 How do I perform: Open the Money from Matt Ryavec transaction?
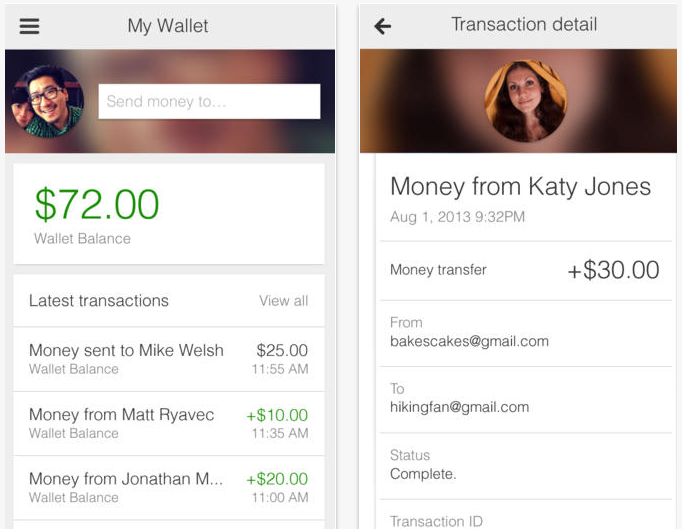[x=169, y=423]
